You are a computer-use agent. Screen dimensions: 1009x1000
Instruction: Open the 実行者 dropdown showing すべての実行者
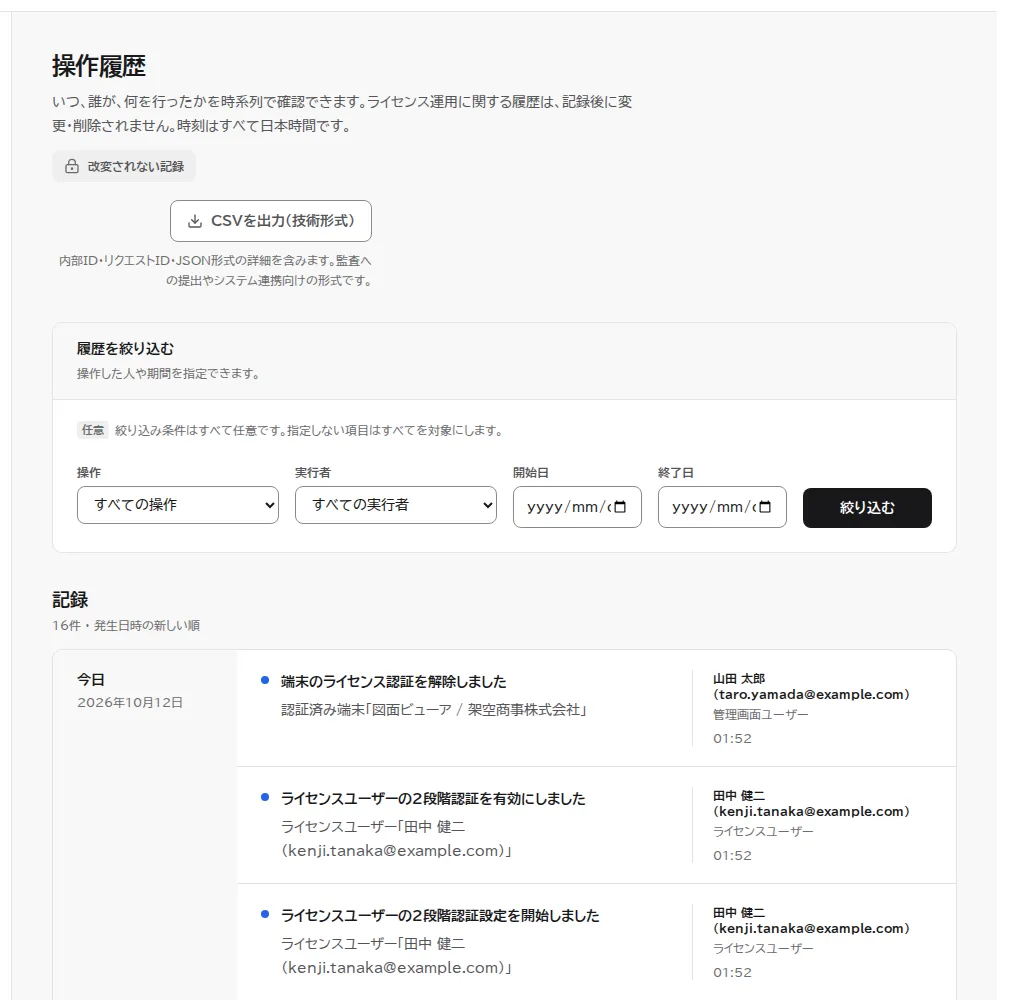[396, 505]
